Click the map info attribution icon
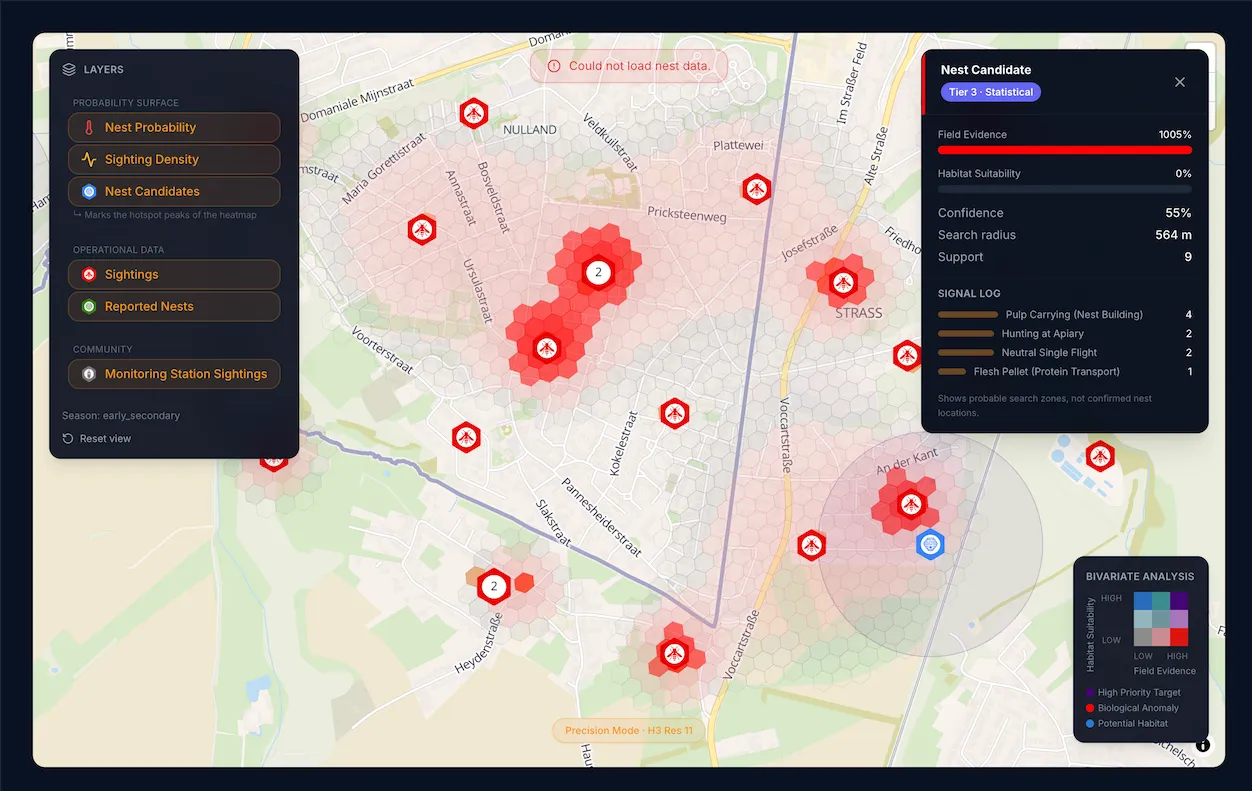 [x=1202, y=745]
